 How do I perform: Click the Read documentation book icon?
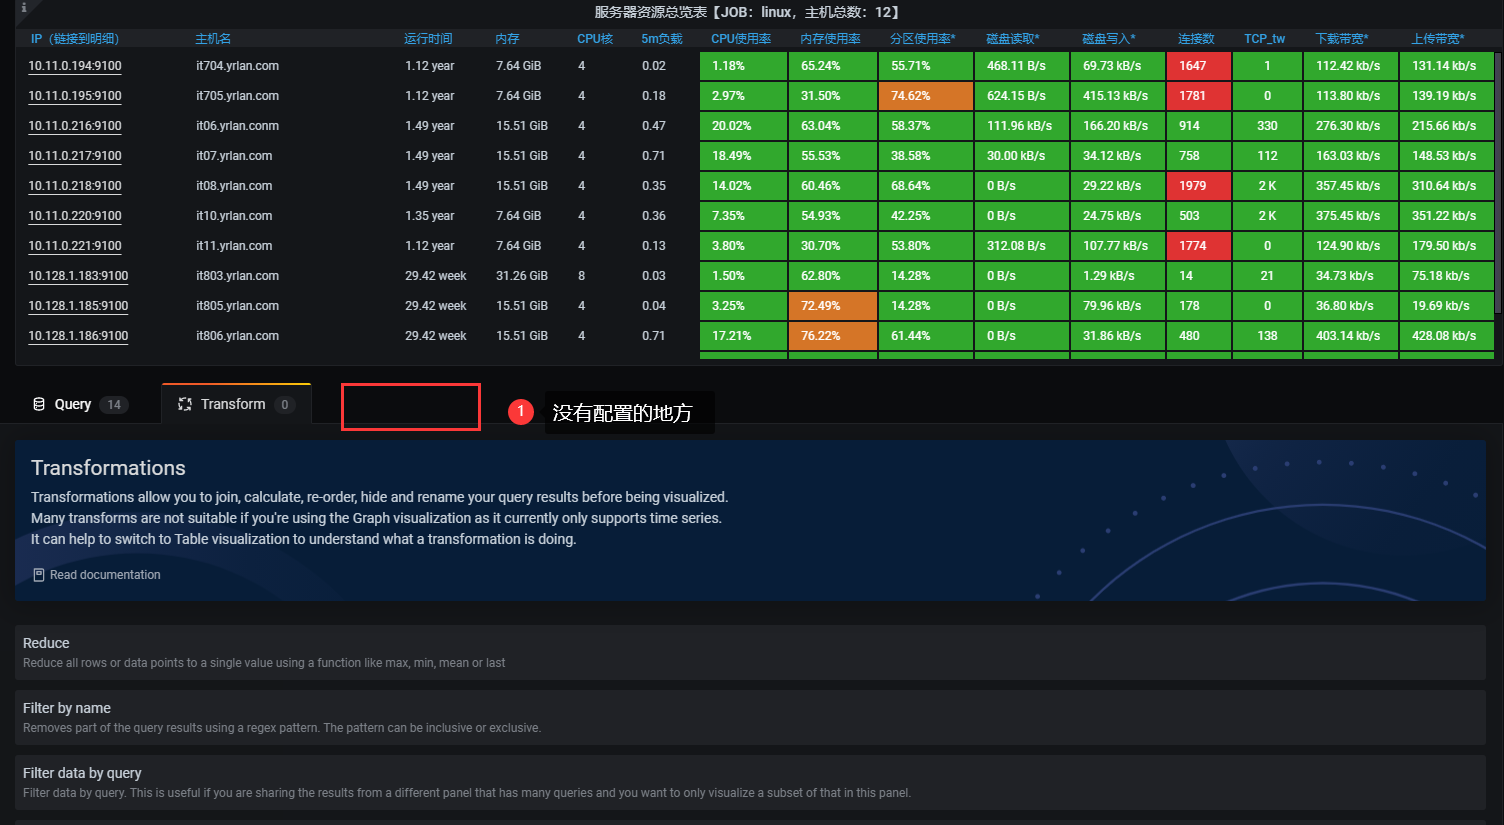point(39,575)
